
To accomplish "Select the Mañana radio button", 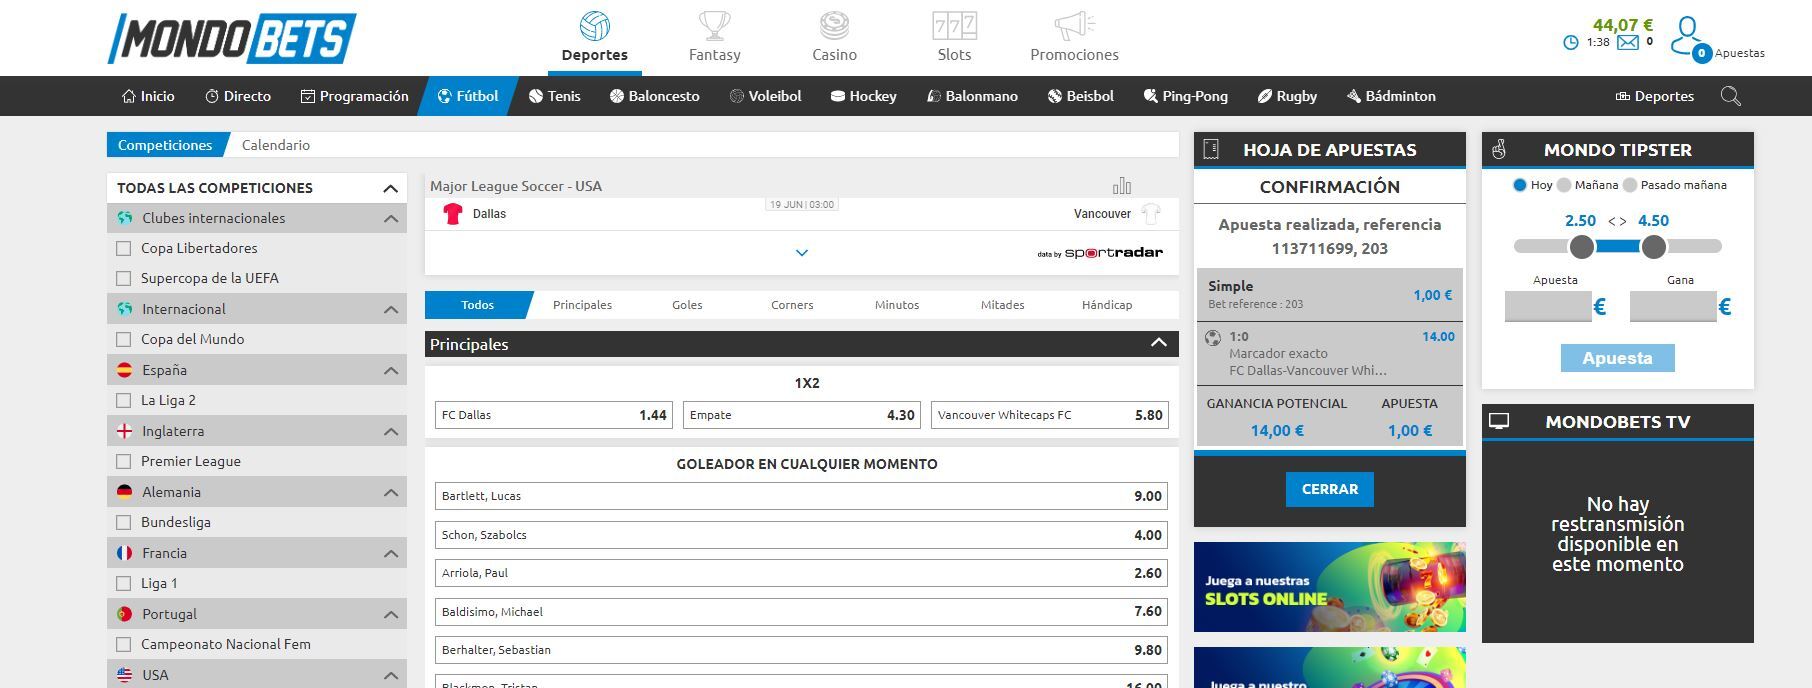I will [x=1564, y=185].
